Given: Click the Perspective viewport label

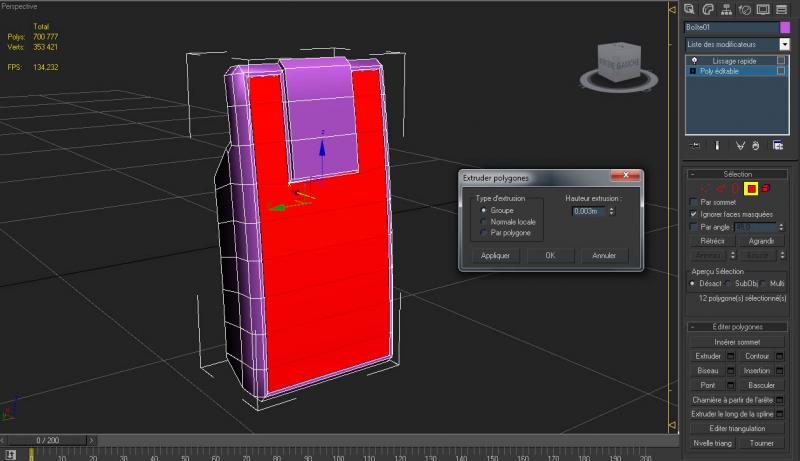Looking at the screenshot, I should 19,6.
